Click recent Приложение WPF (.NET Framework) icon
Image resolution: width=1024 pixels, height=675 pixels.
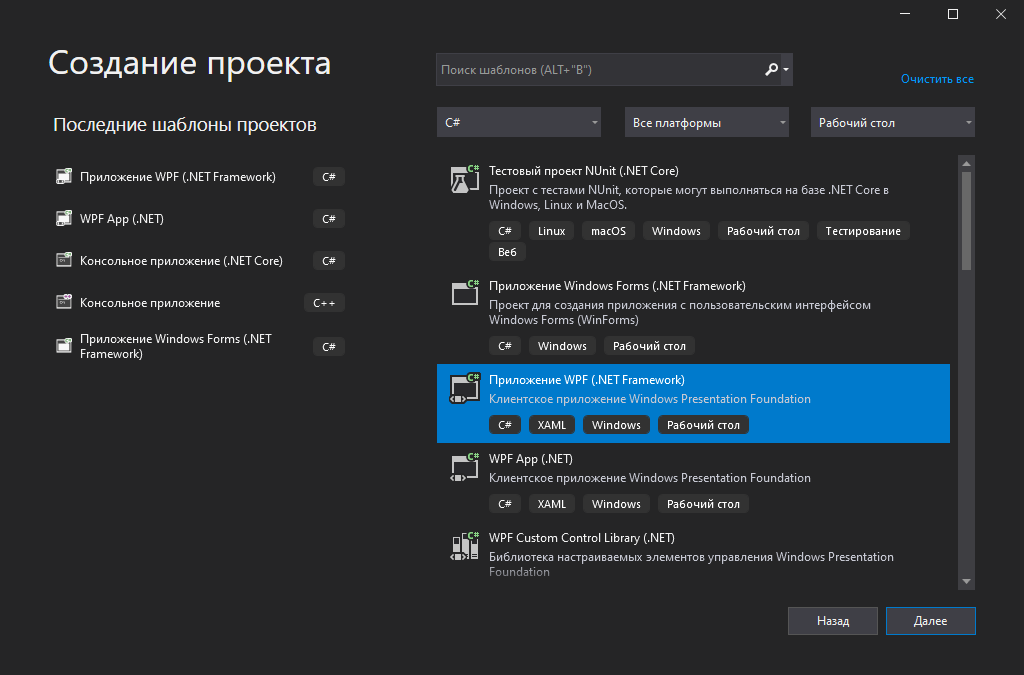[x=63, y=176]
